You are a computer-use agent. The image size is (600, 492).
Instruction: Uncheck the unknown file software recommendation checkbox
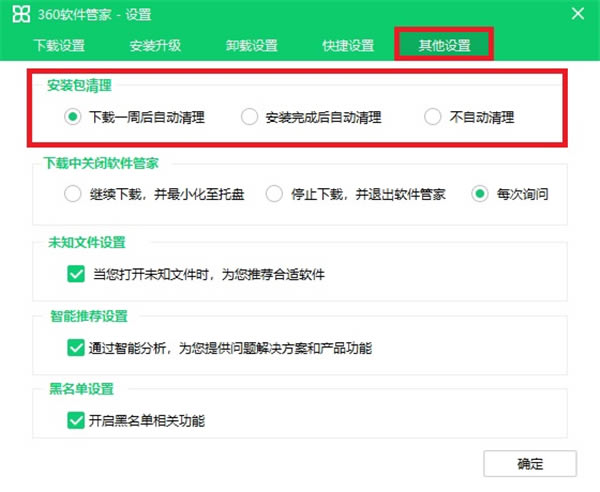(x=75, y=273)
